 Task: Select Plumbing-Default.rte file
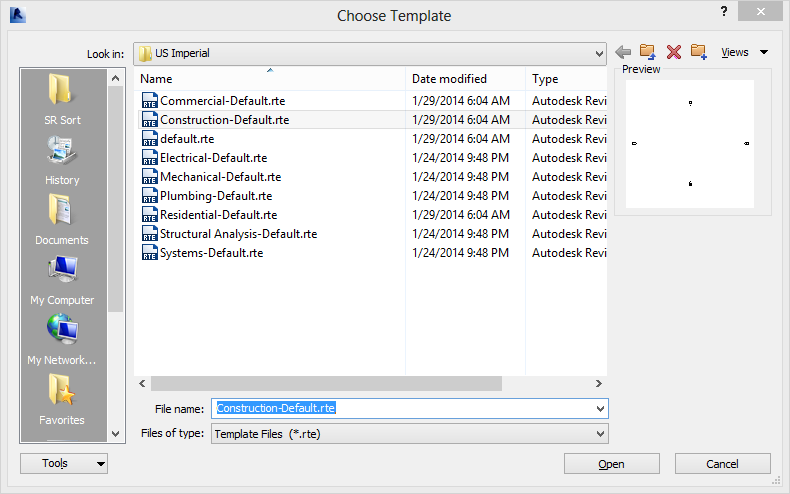tap(216, 196)
